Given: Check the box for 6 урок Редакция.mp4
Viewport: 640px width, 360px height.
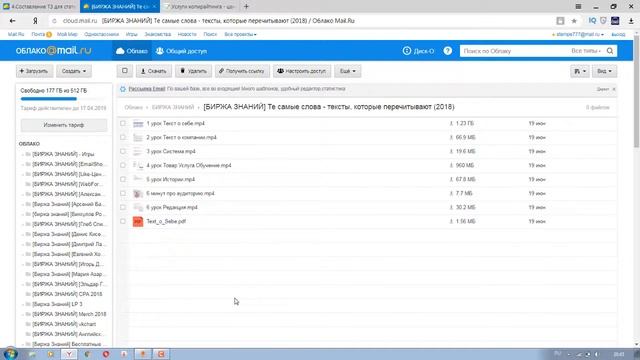Looking at the screenshot, I should 123,207.
